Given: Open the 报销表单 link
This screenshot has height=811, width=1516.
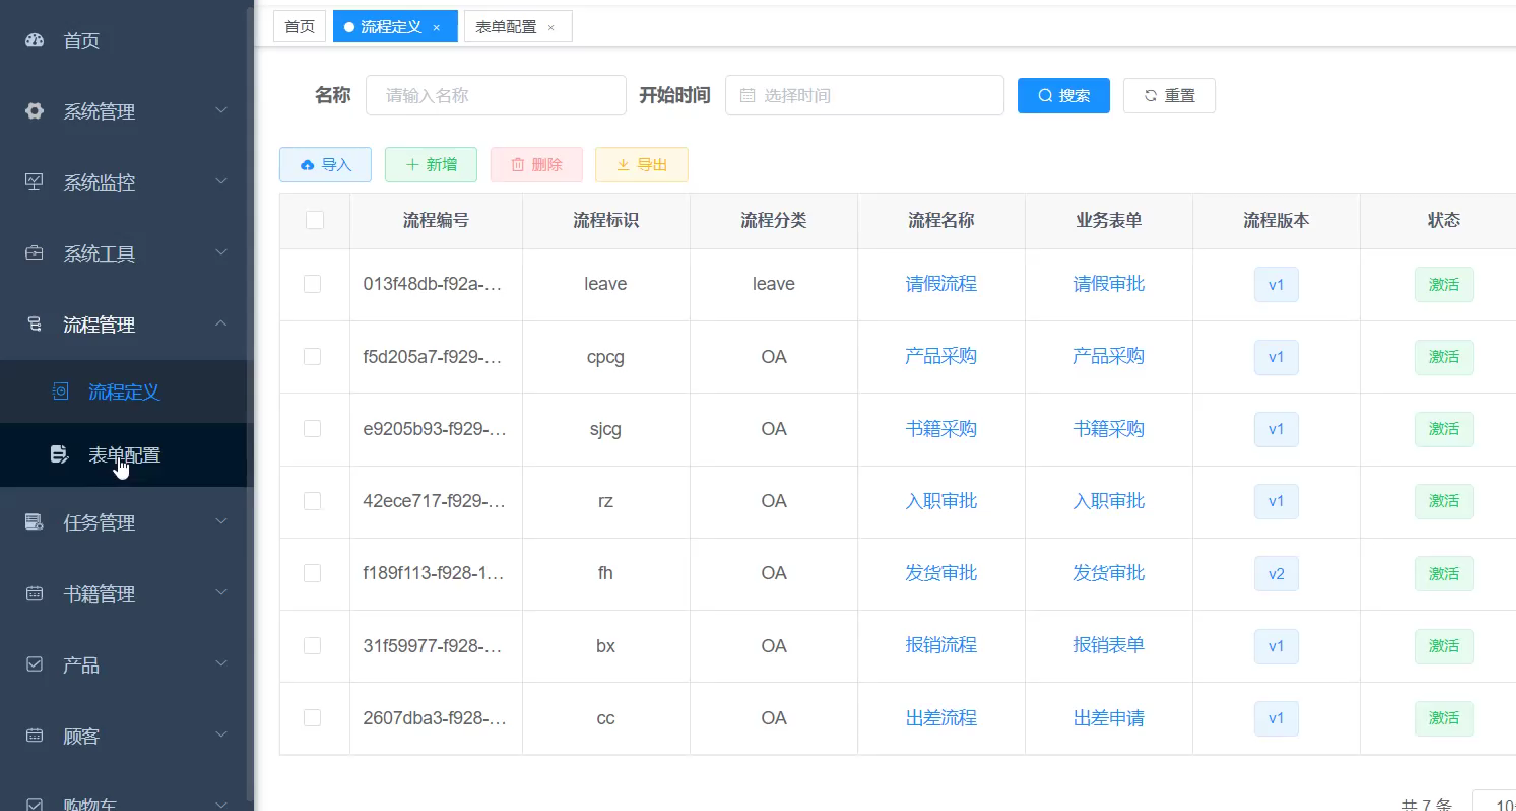Looking at the screenshot, I should pos(1109,645).
